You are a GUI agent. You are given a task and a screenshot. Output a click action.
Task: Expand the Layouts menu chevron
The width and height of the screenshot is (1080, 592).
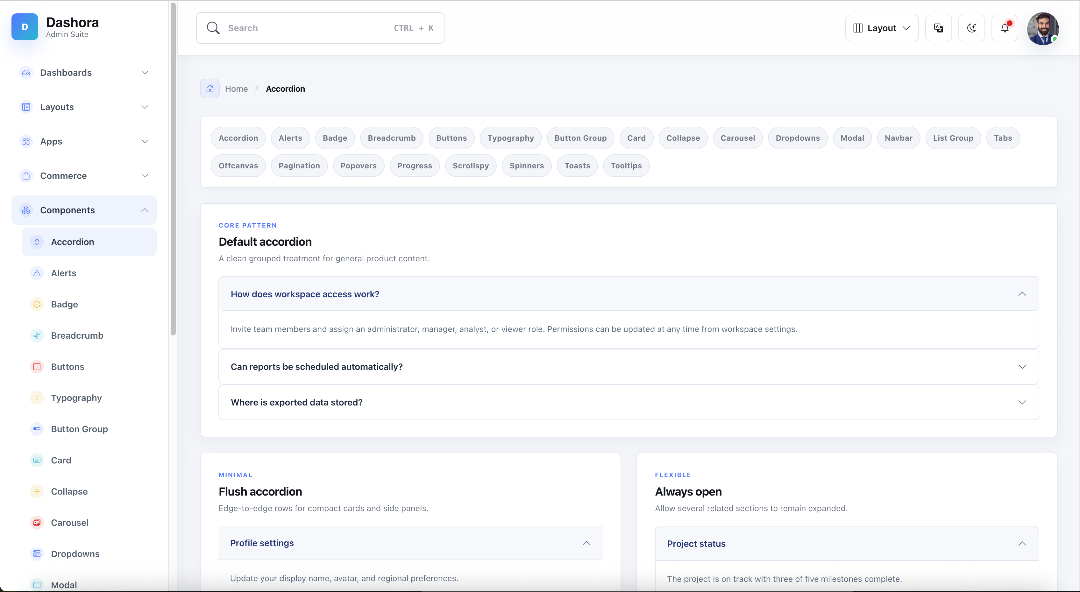coord(145,107)
